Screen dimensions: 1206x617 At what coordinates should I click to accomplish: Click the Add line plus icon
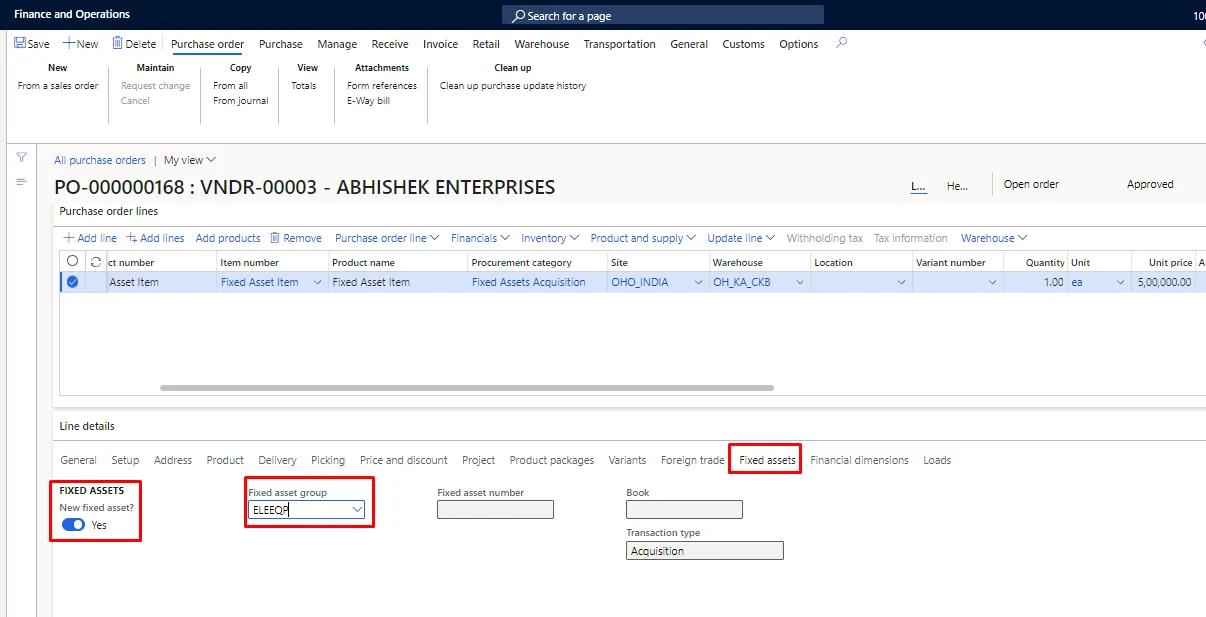tap(69, 238)
